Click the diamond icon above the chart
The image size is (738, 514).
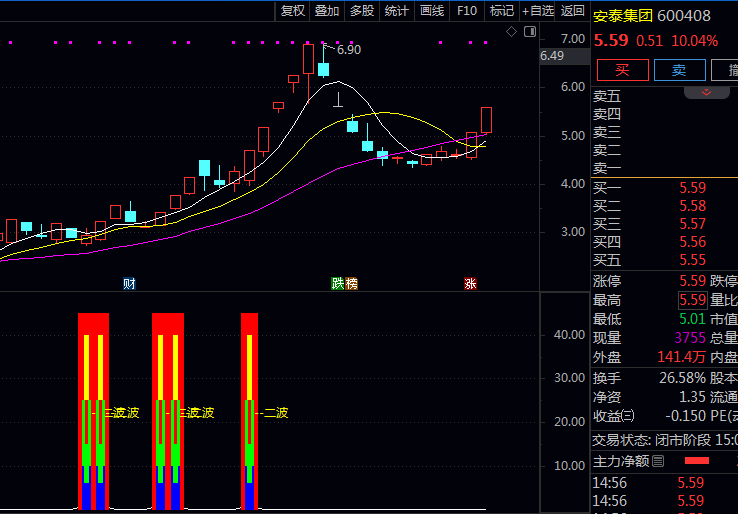pos(511,32)
